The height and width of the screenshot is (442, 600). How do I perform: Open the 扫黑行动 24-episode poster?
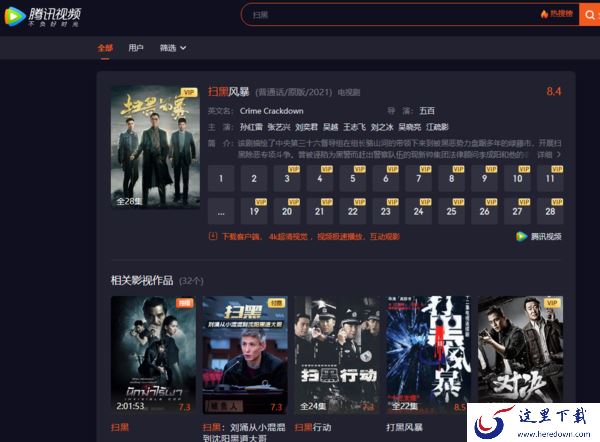point(337,355)
